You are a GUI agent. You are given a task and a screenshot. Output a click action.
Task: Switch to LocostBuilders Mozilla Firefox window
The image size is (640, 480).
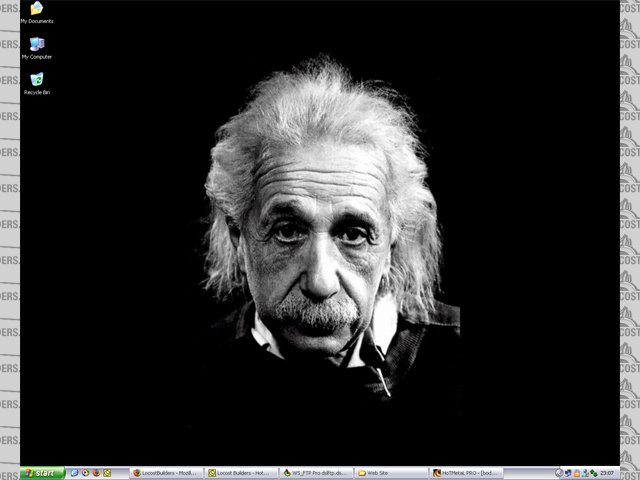tap(166, 473)
